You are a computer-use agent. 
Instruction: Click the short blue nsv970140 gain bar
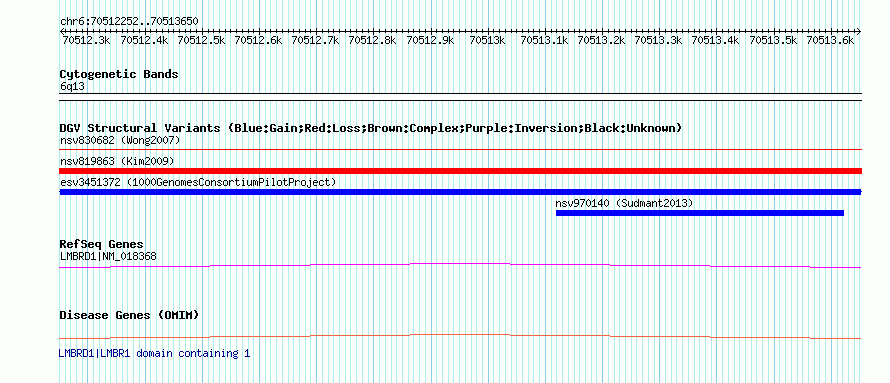[700, 213]
